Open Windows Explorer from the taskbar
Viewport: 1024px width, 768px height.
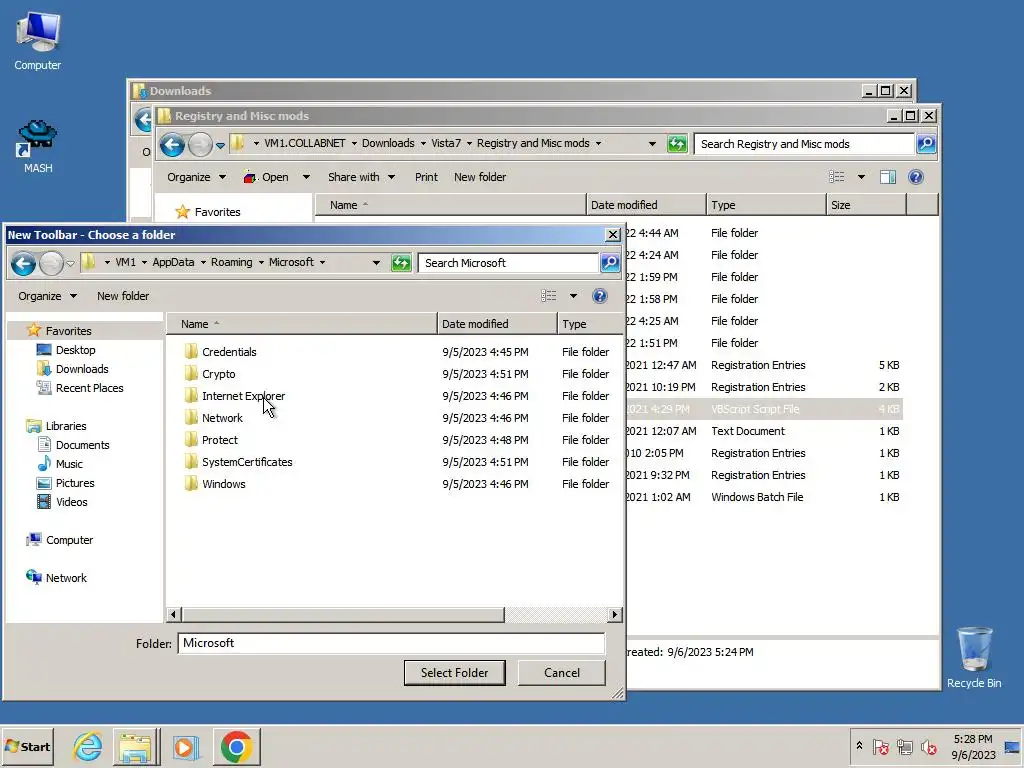coord(135,746)
